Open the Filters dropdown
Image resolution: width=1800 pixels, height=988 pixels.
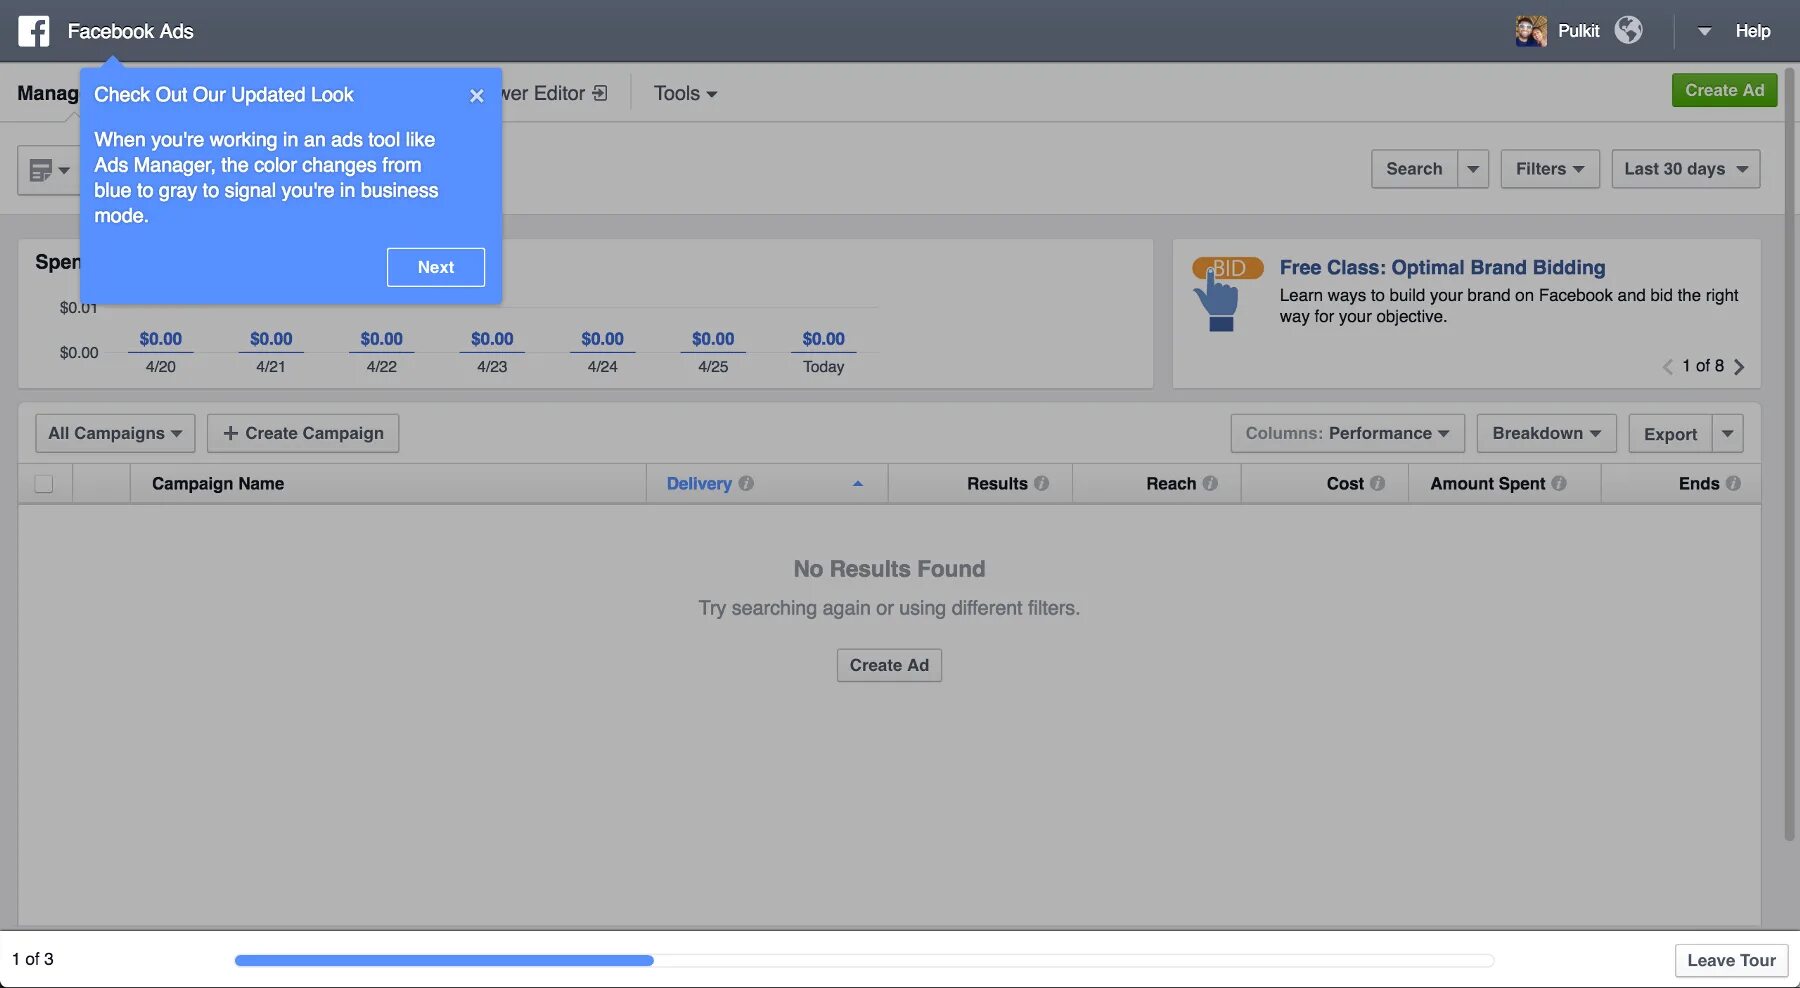1550,169
